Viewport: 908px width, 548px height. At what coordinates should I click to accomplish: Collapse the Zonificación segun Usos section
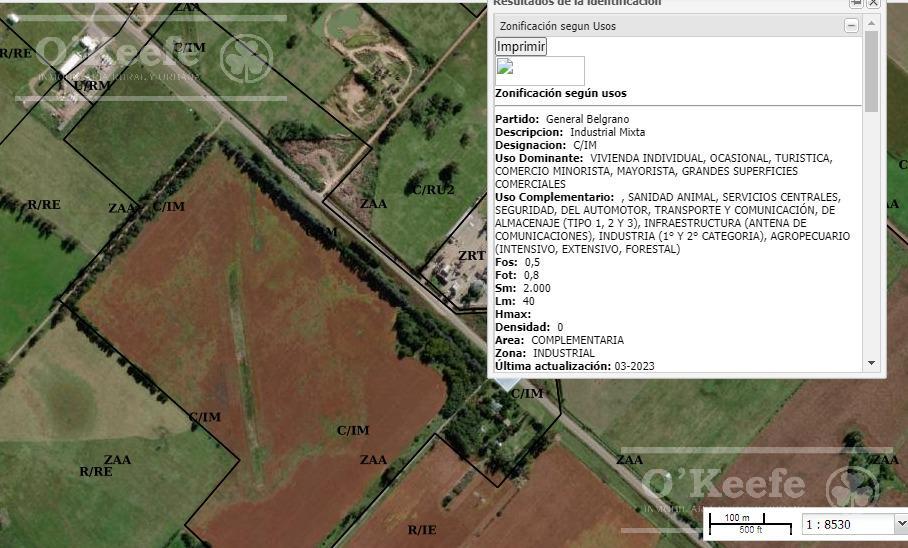click(x=851, y=25)
